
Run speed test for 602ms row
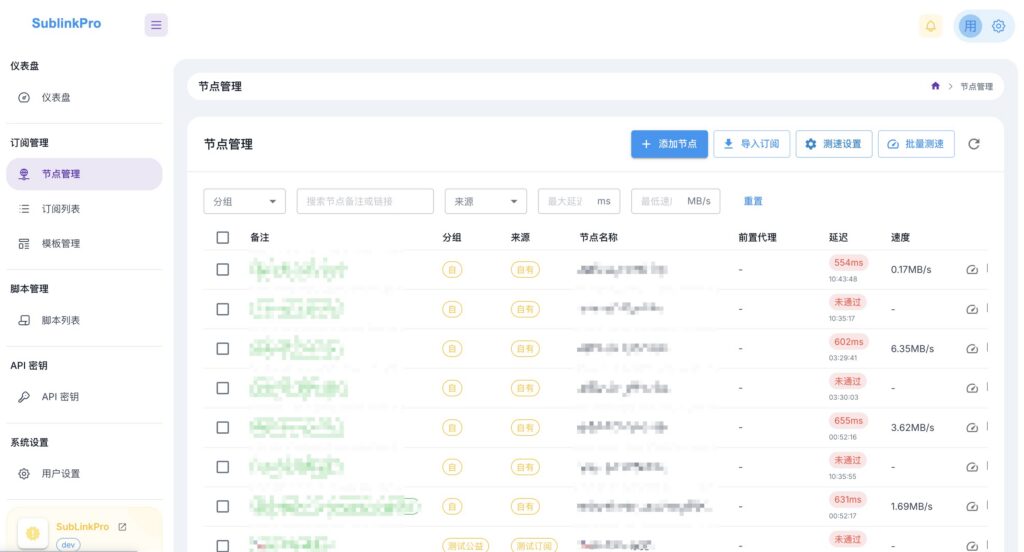(x=972, y=349)
